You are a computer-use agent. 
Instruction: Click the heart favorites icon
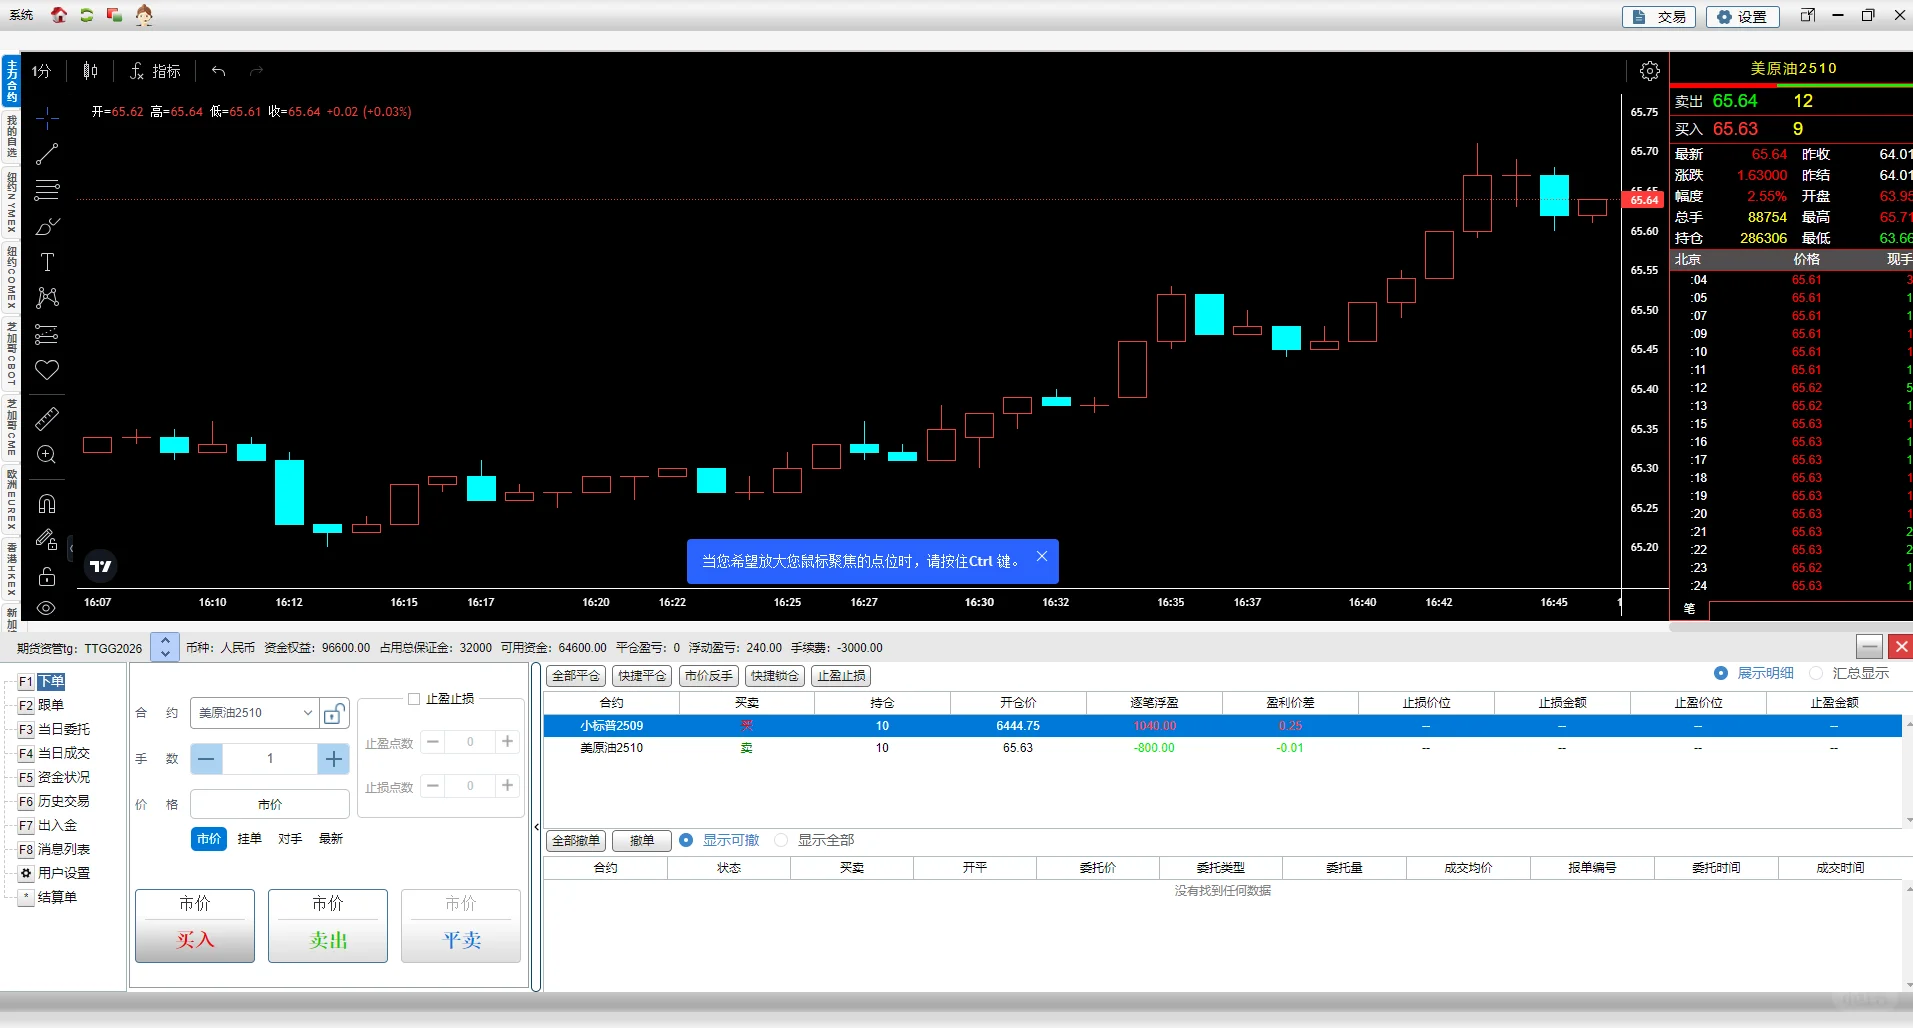47,370
